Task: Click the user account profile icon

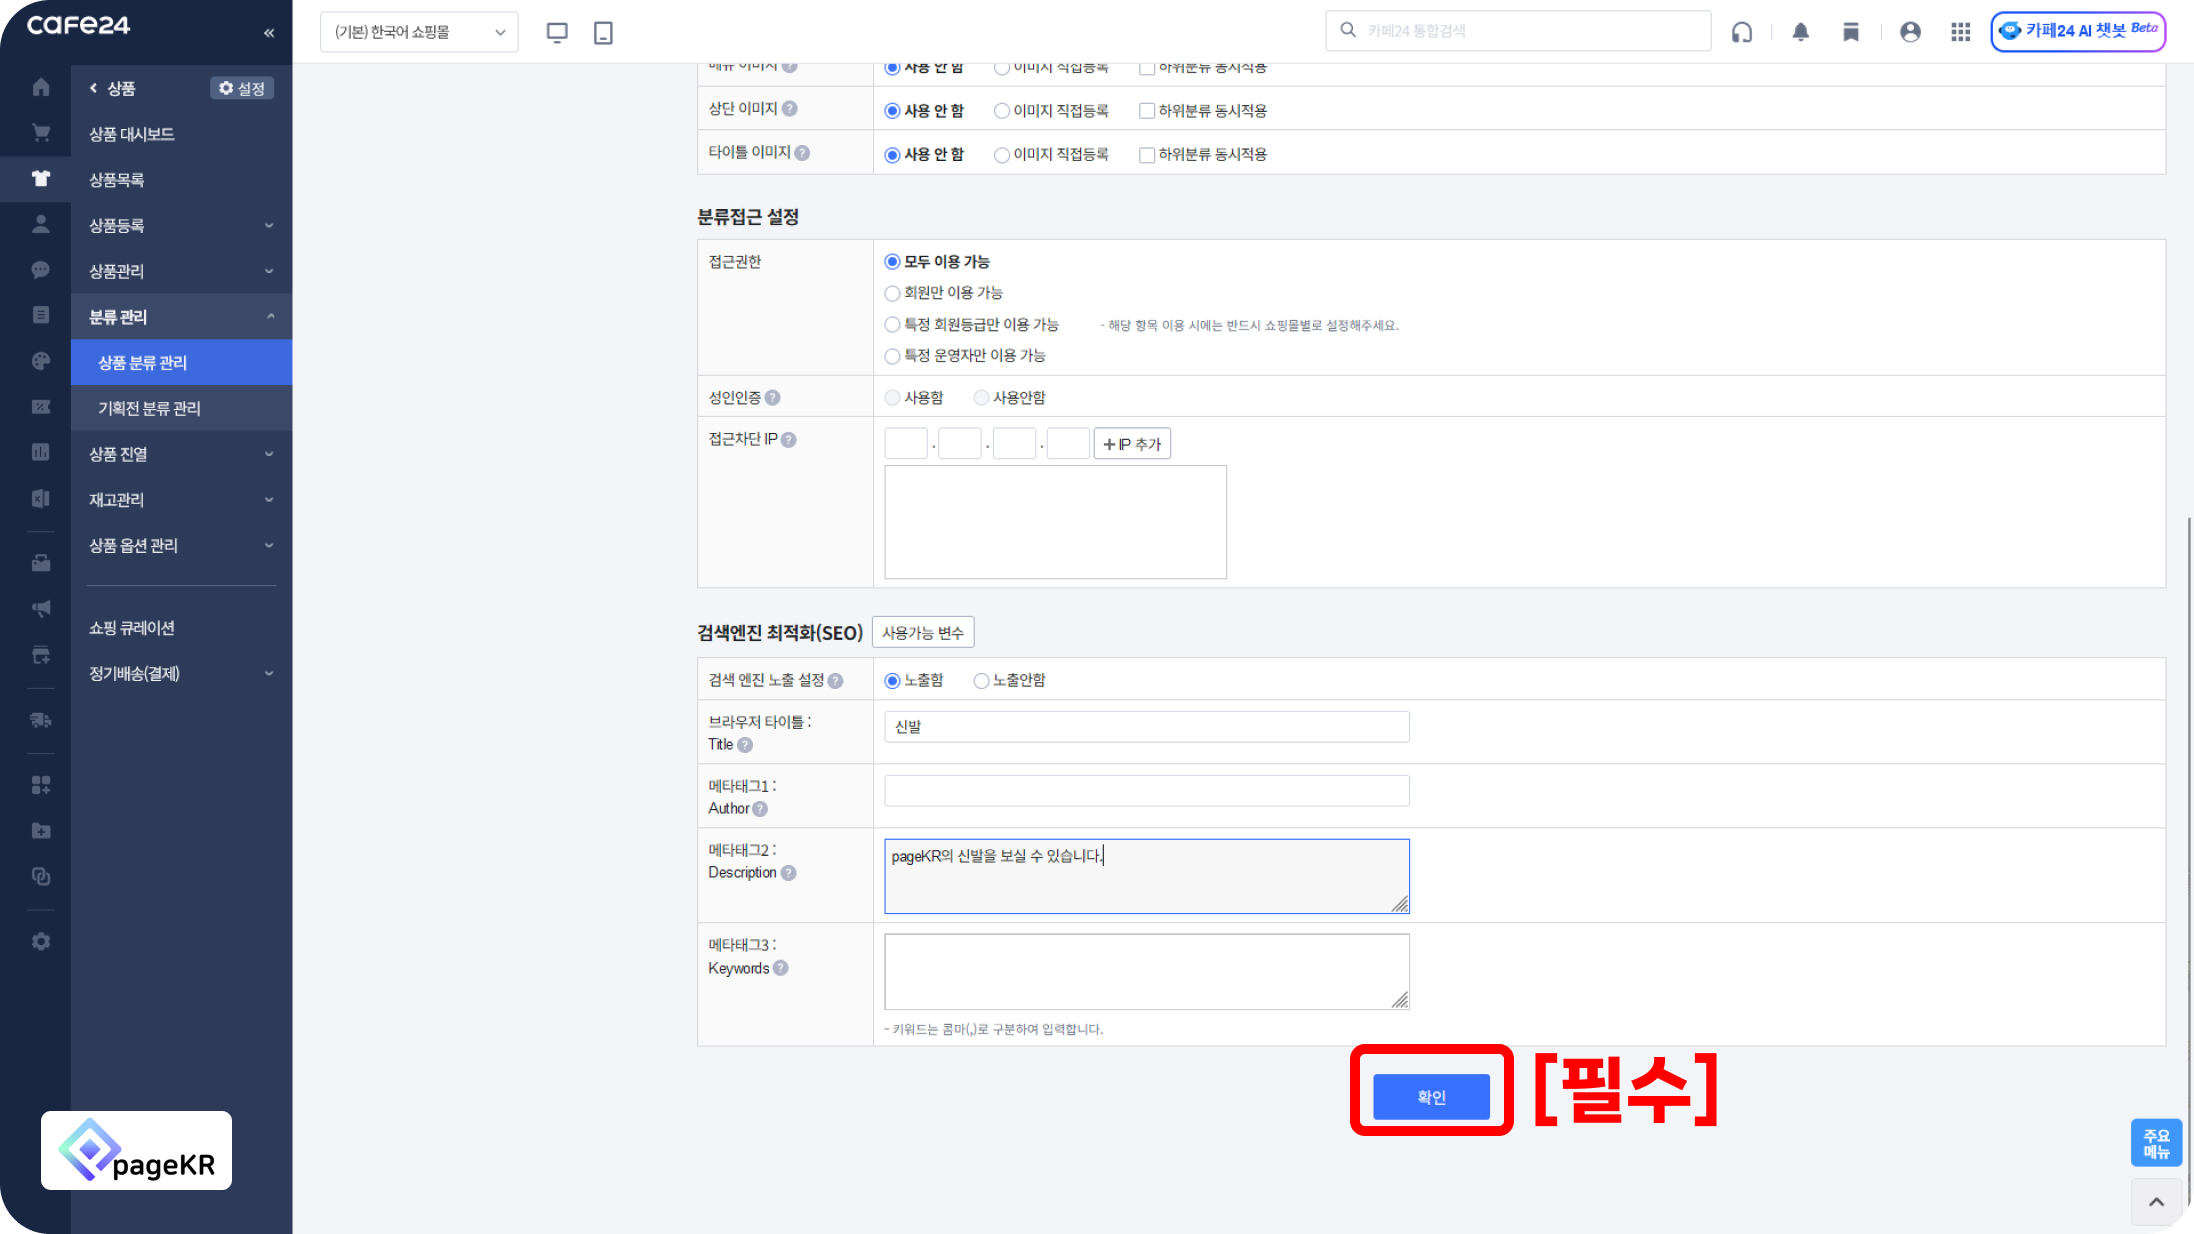Action: click(x=1909, y=32)
